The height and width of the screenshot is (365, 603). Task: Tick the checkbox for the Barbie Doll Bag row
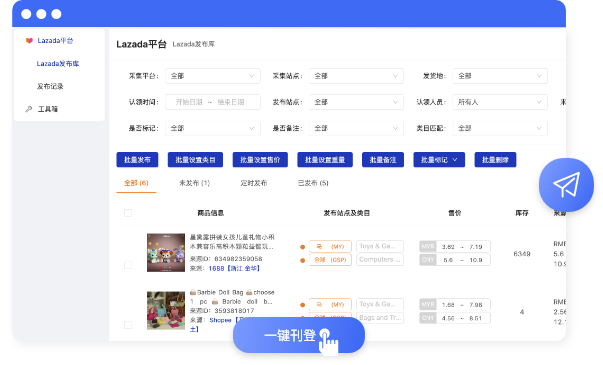pyautogui.click(x=128, y=325)
